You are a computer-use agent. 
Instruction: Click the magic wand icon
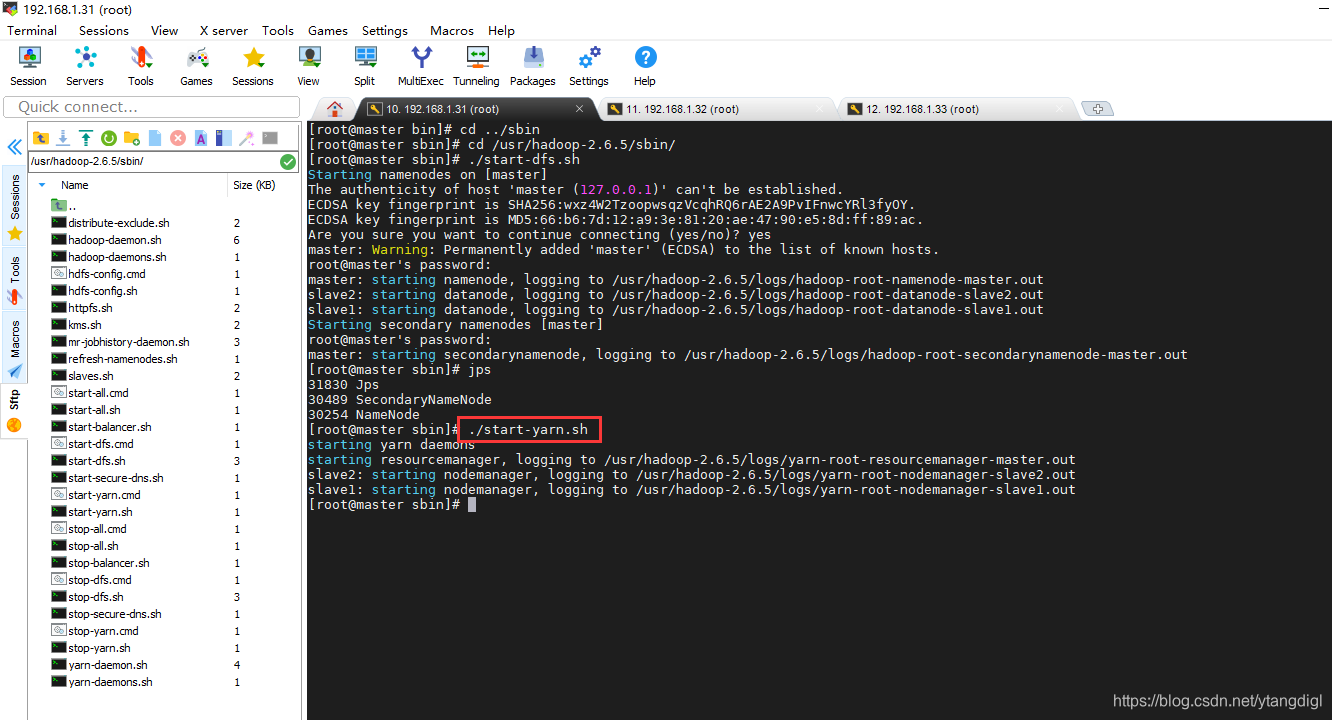(246, 138)
